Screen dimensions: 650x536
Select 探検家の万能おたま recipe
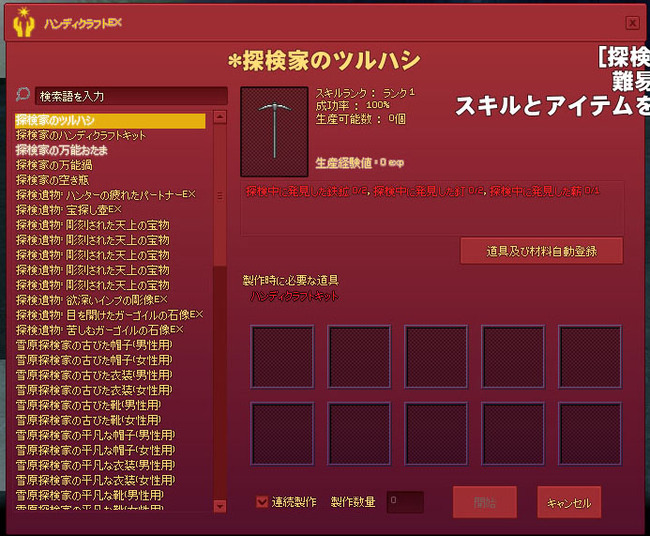pyautogui.click(x=61, y=150)
